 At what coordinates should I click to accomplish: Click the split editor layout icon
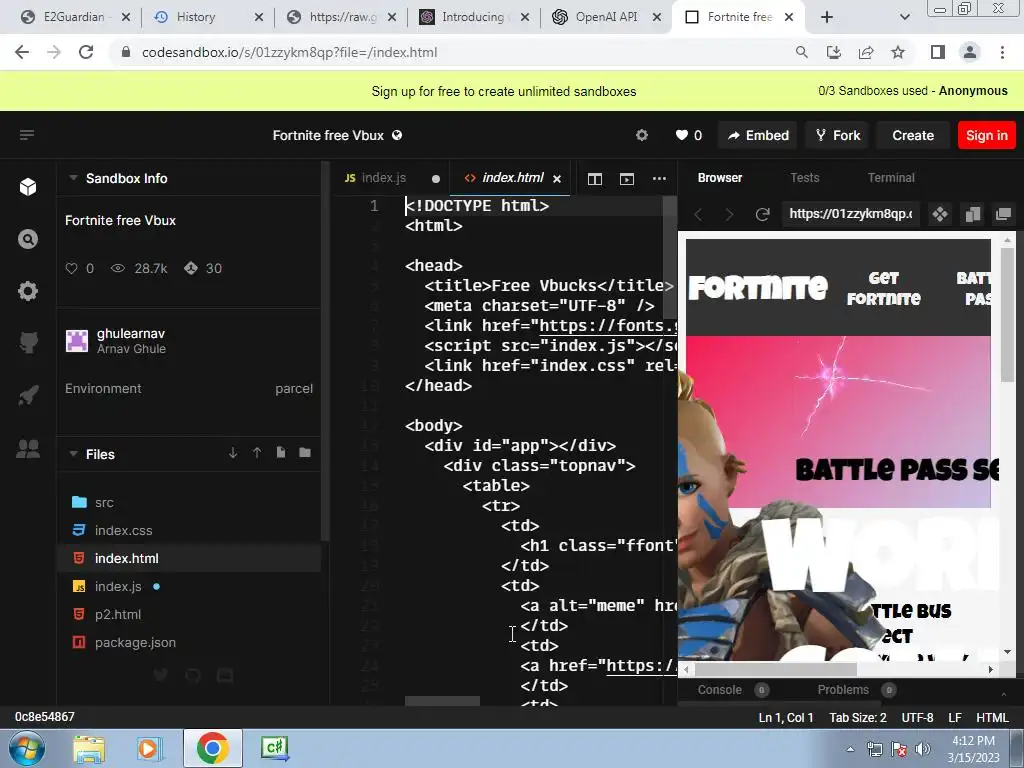coord(594,178)
